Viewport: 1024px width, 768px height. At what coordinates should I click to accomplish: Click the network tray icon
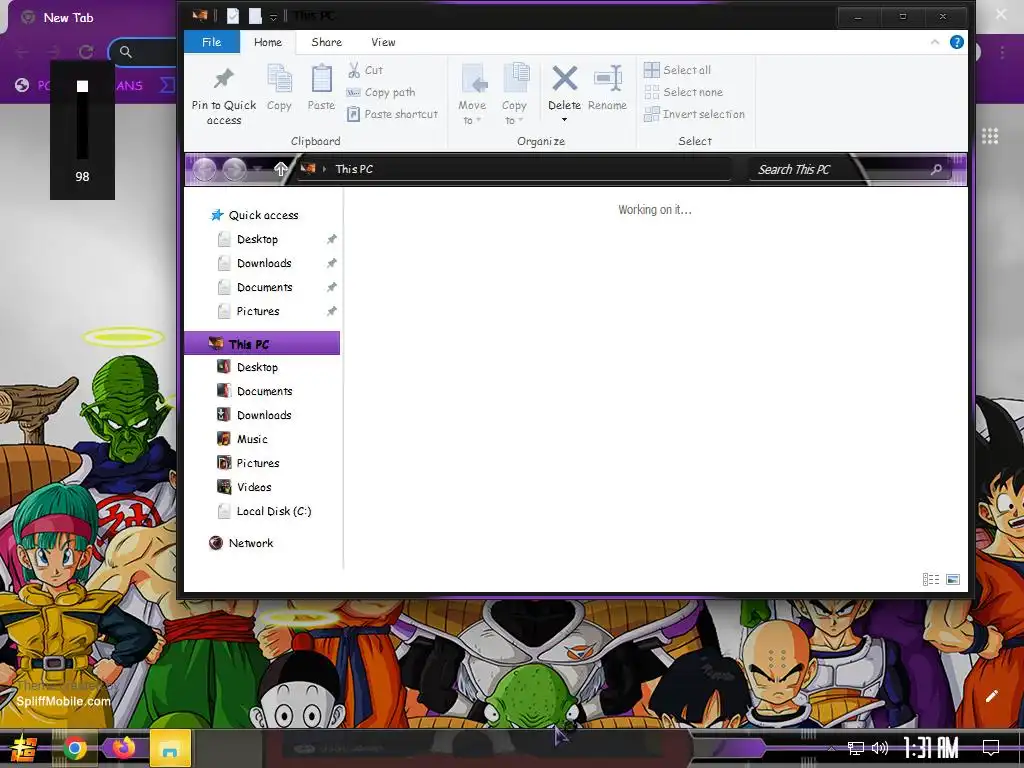pos(856,748)
